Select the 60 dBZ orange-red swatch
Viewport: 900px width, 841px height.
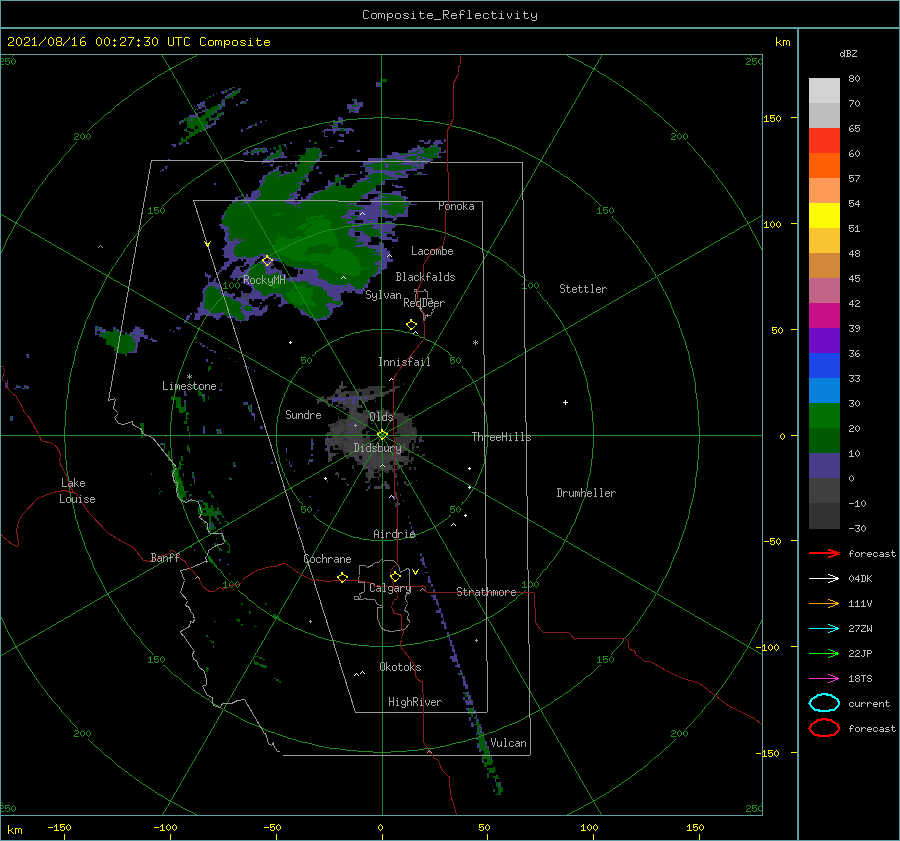824,165
